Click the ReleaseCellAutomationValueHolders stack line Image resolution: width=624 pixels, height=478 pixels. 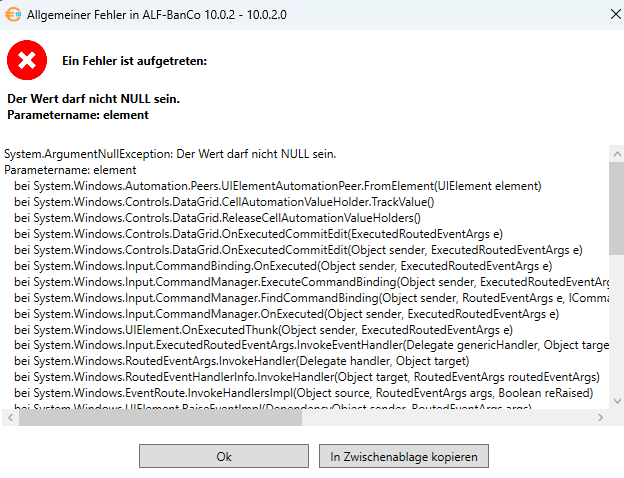217,218
